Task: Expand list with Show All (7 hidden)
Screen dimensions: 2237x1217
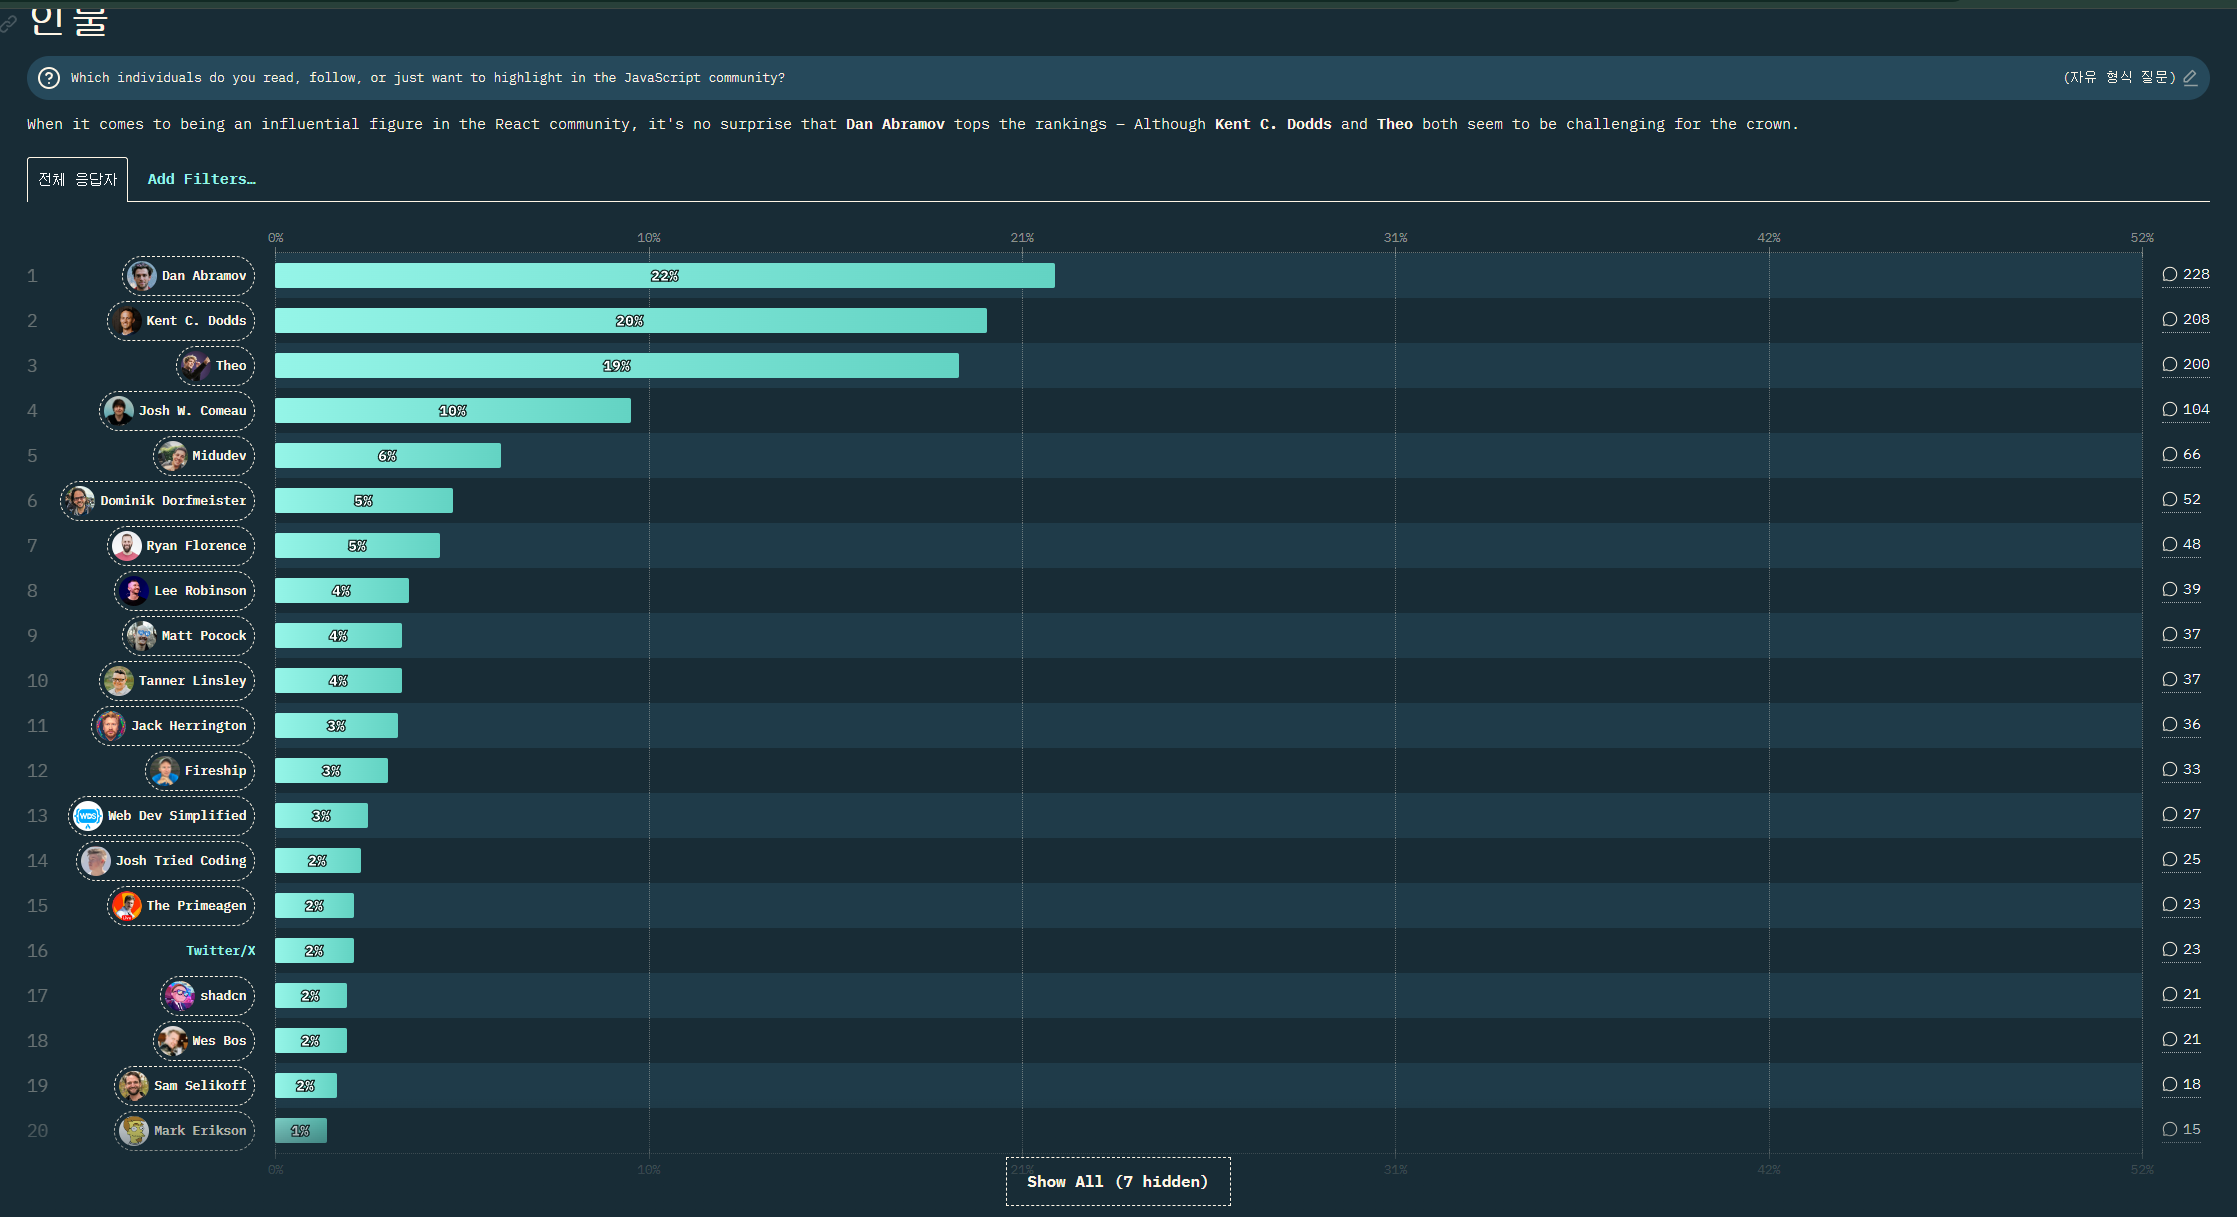Action: pos(1117,1182)
